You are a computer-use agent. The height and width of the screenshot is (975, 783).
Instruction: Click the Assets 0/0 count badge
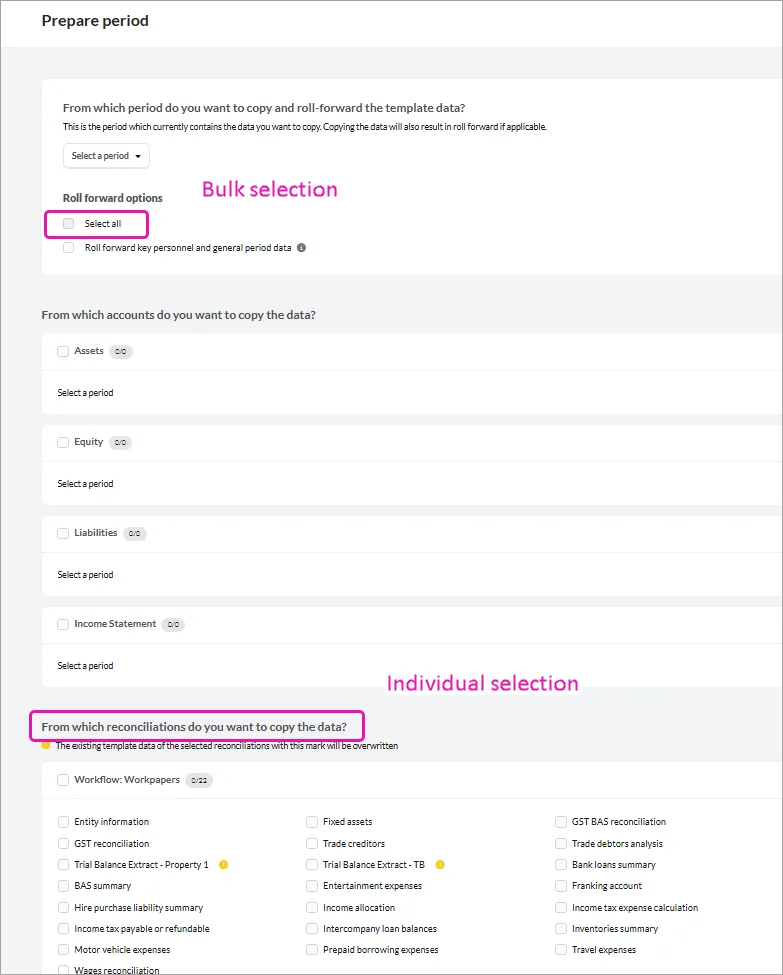pyautogui.click(x=121, y=351)
